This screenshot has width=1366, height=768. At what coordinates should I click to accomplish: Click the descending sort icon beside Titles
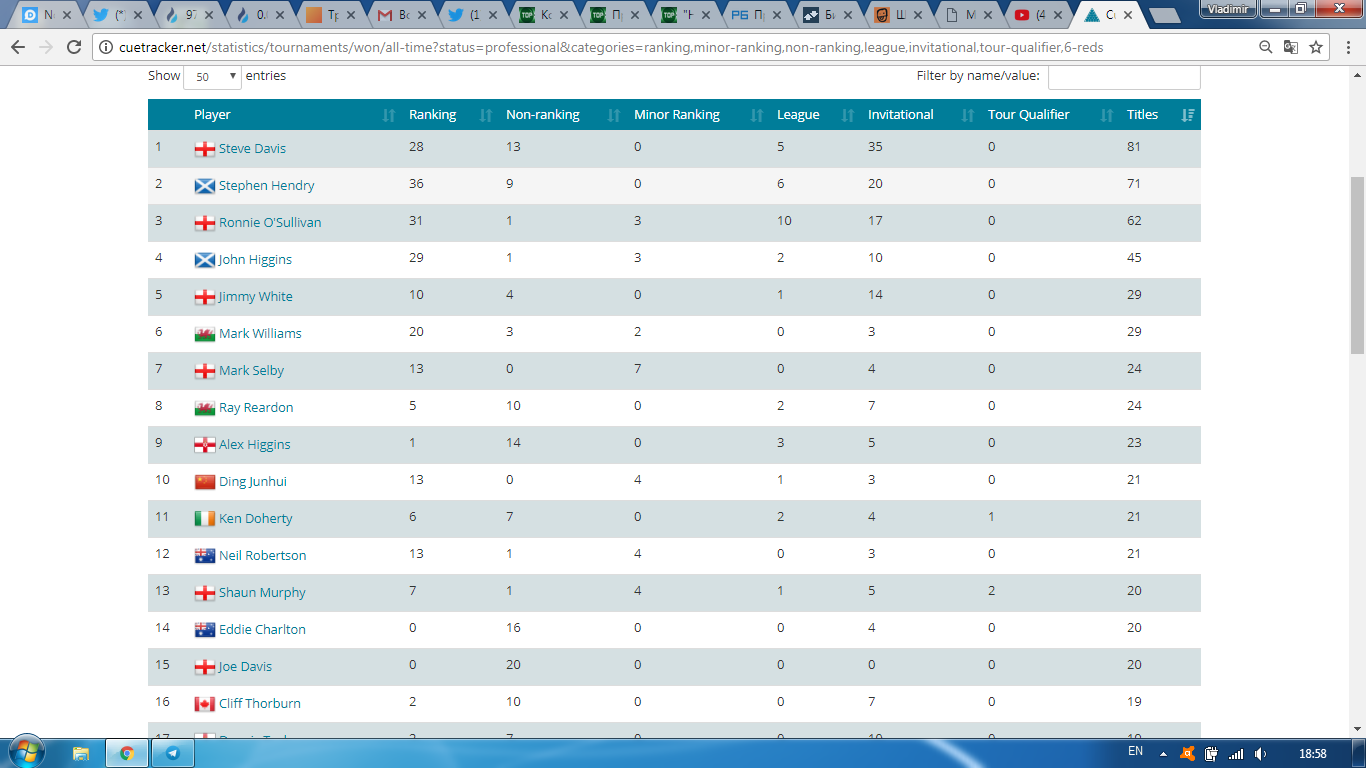tap(1188, 115)
